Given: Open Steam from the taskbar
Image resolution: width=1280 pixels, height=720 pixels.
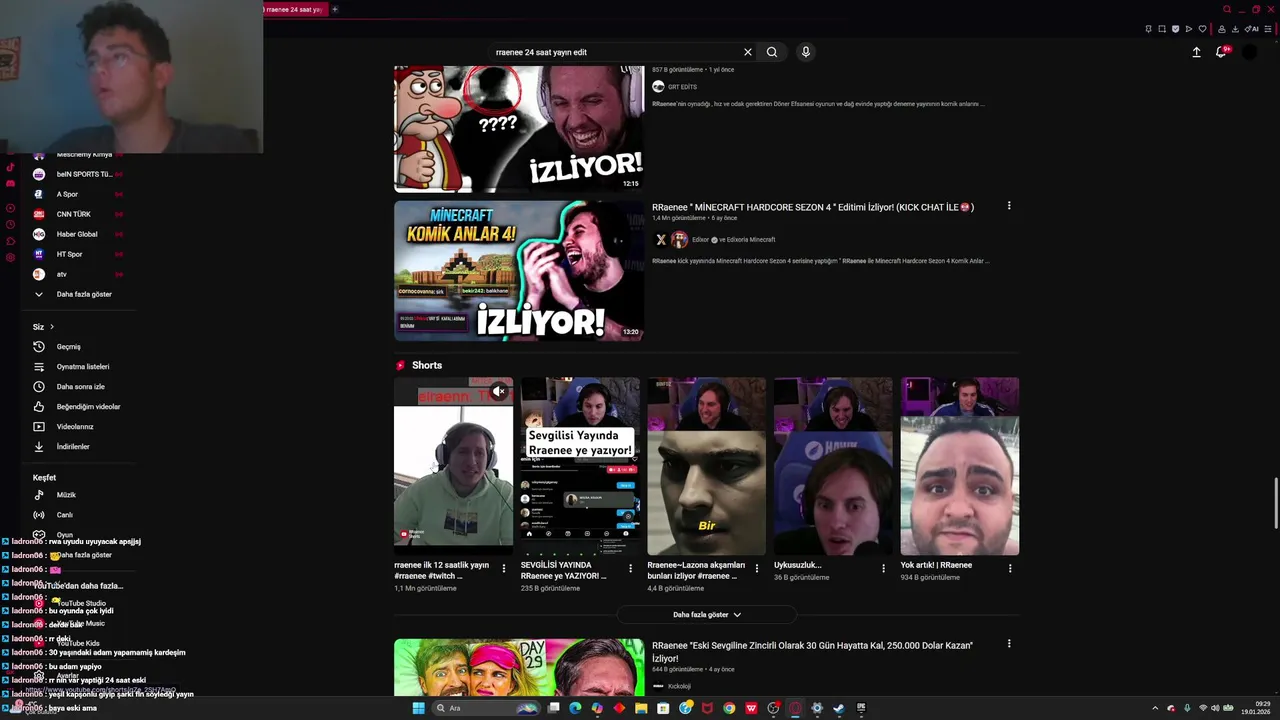Looking at the screenshot, I should click(838, 708).
